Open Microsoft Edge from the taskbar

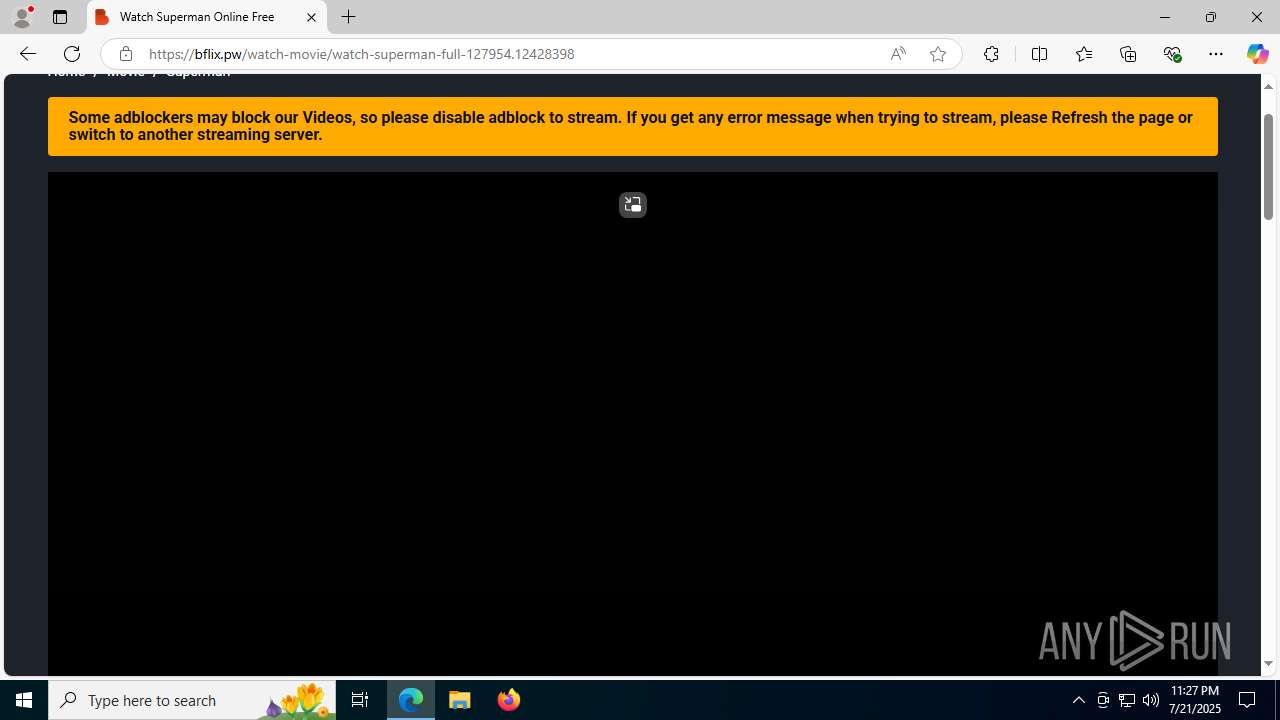point(411,700)
